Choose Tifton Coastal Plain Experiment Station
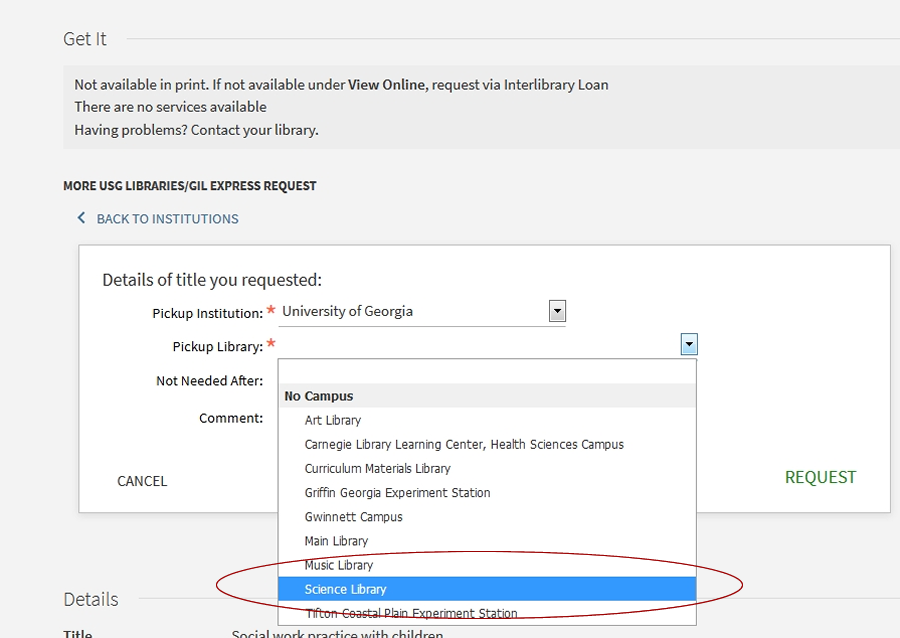The height and width of the screenshot is (638, 900). tap(411, 613)
